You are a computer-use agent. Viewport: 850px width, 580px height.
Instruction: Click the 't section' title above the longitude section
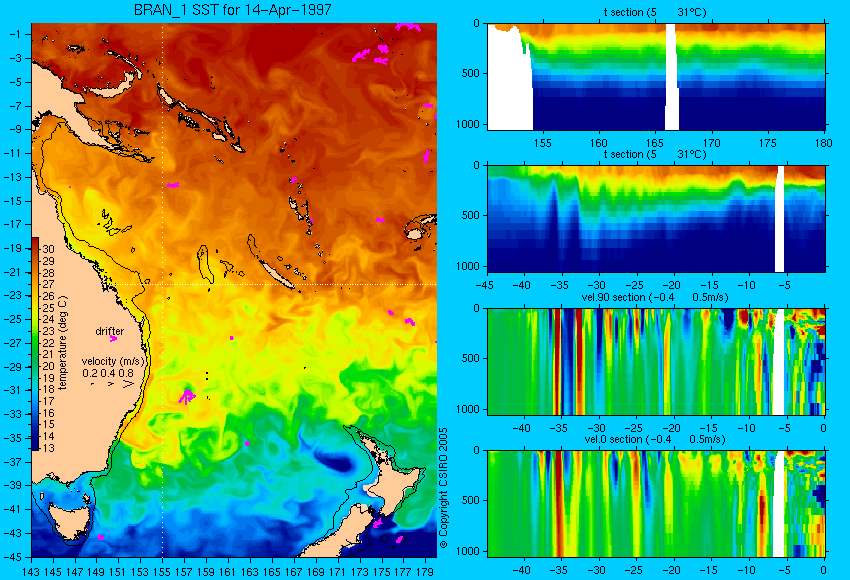655,12
